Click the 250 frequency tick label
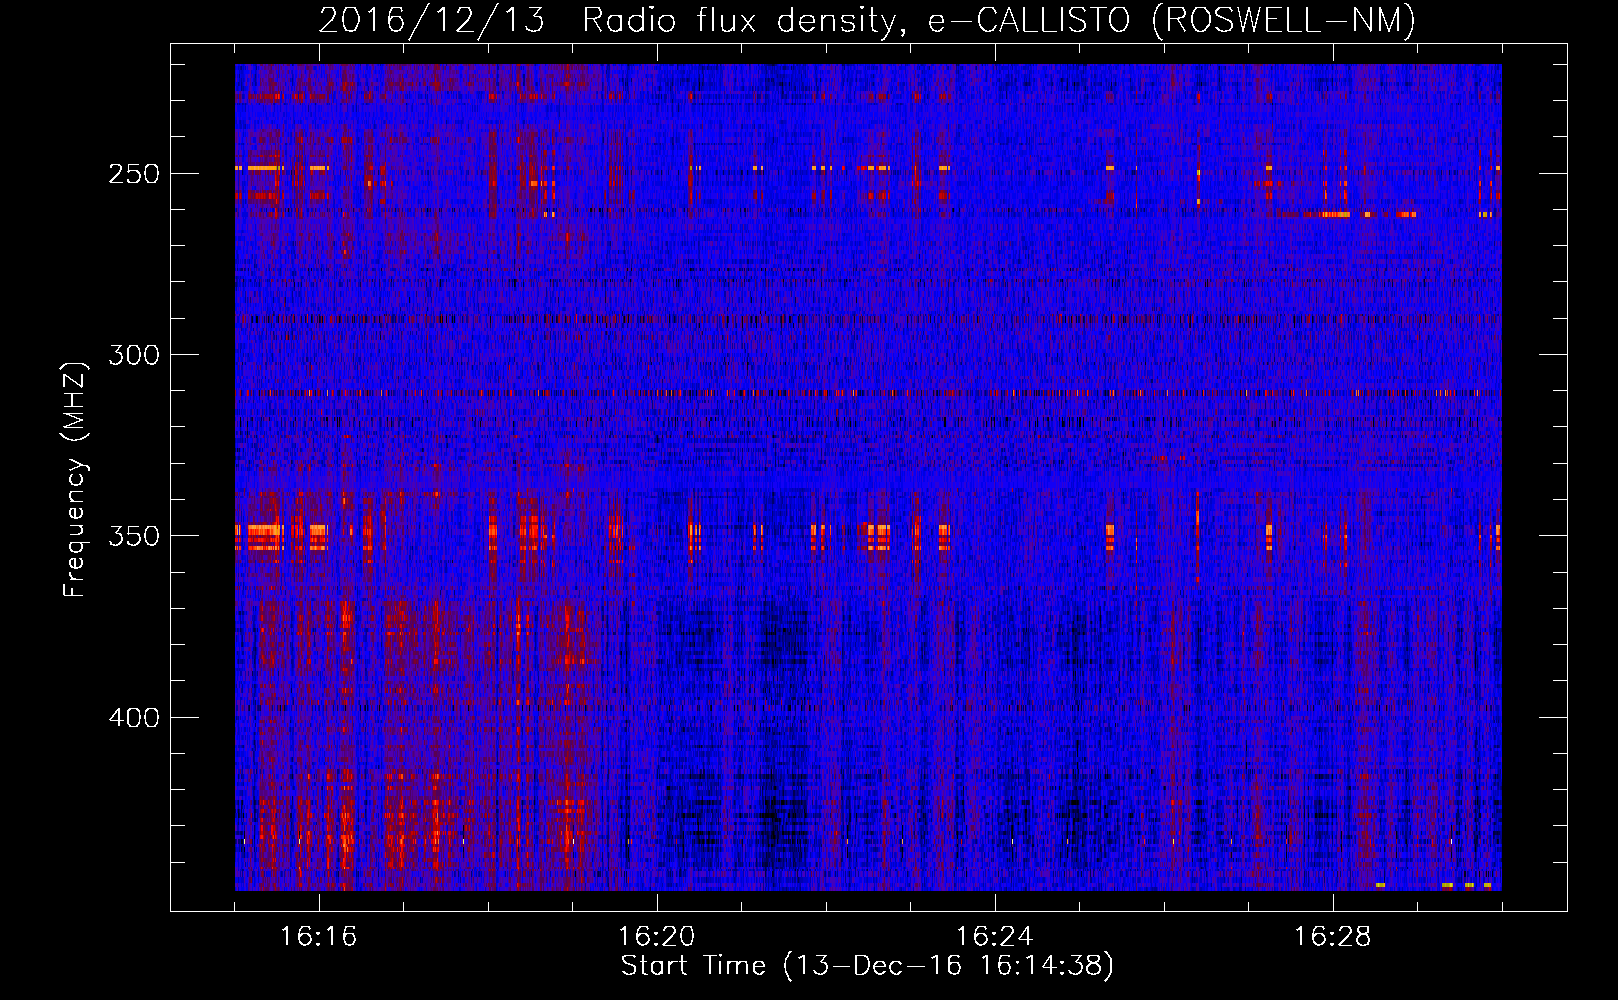This screenshot has height=1000, width=1618. 134,174
